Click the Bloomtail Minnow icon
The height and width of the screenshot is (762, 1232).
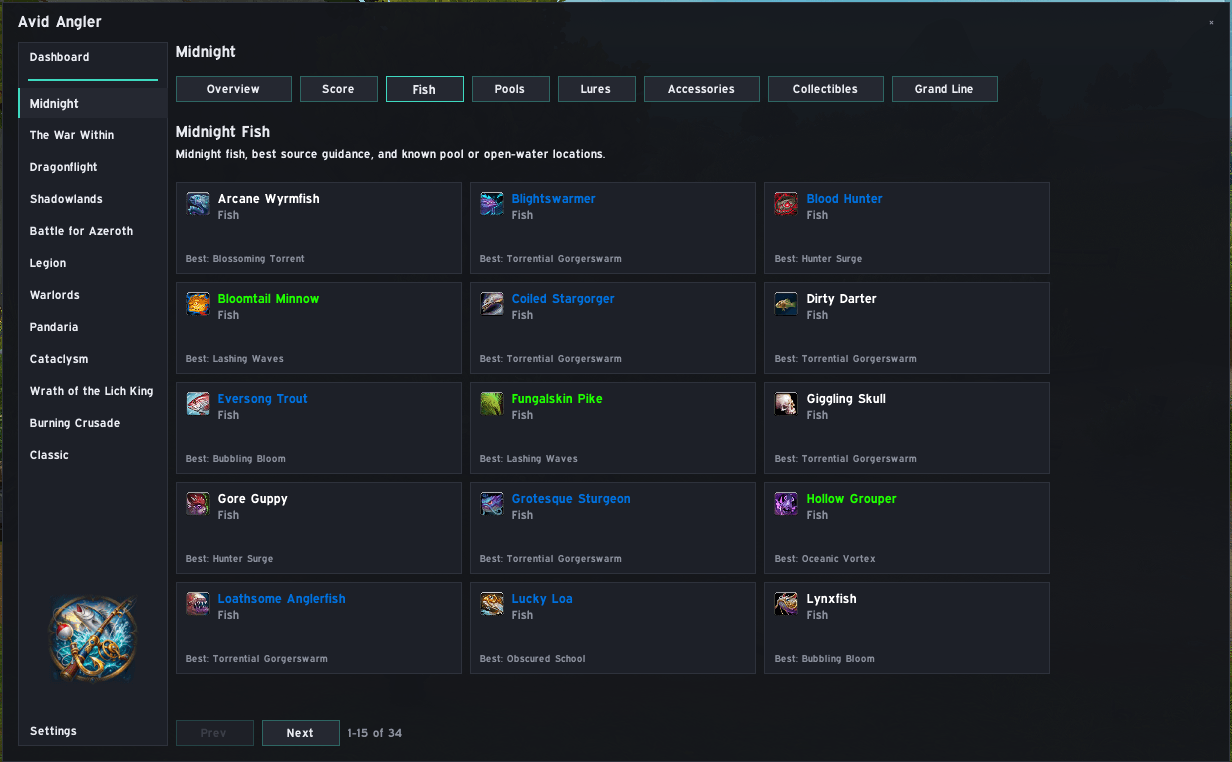pos(198,304)
